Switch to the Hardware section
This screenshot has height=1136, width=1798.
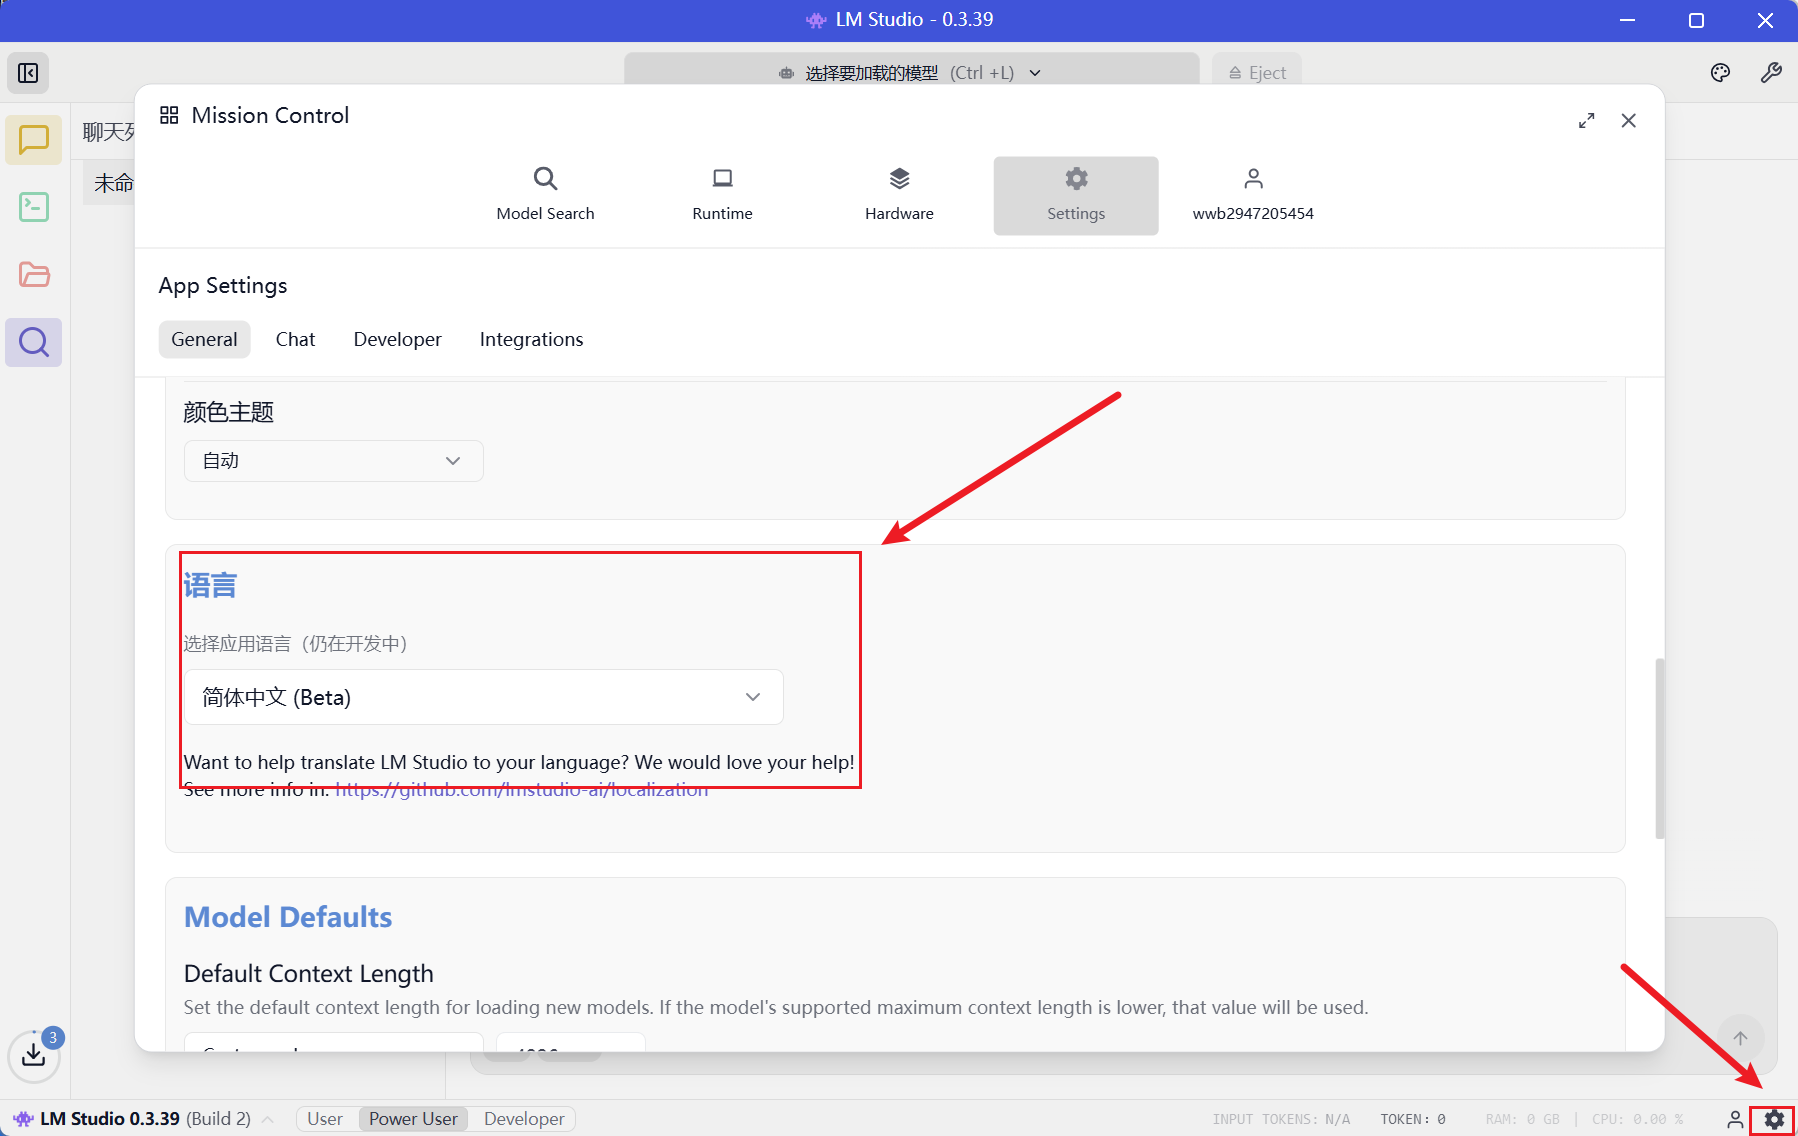(x=899, y=195)
